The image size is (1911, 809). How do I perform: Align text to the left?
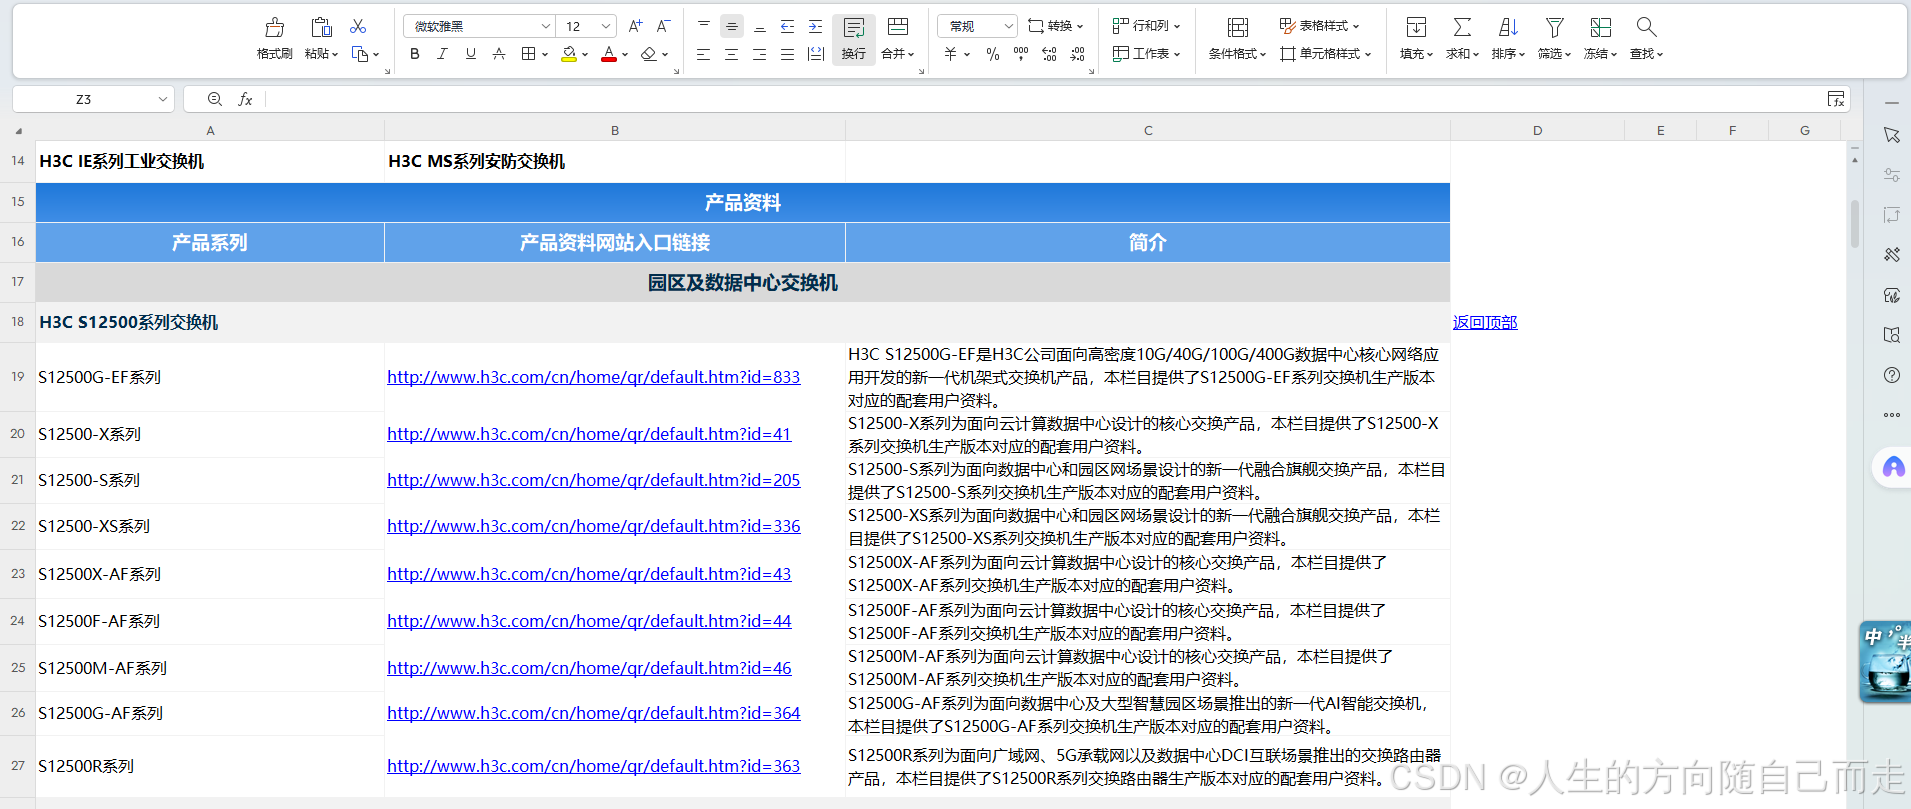click(704, 54)
